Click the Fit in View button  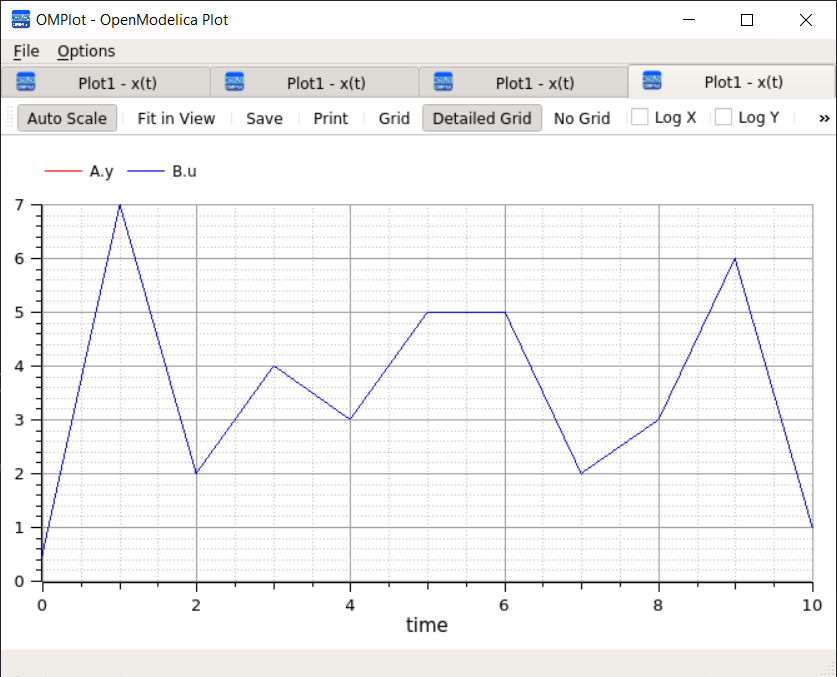coord(176,117)
